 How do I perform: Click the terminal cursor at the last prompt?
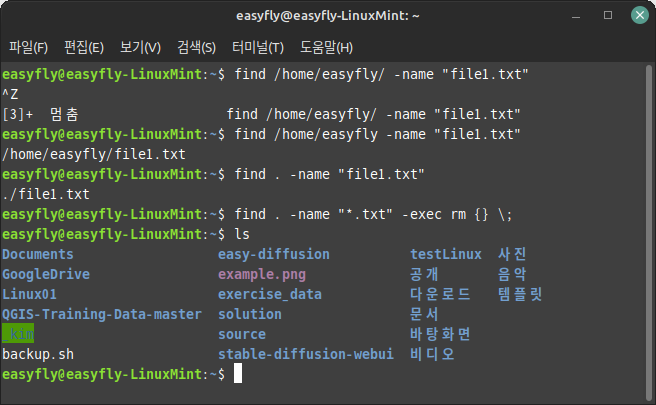[x=238, y=373]
